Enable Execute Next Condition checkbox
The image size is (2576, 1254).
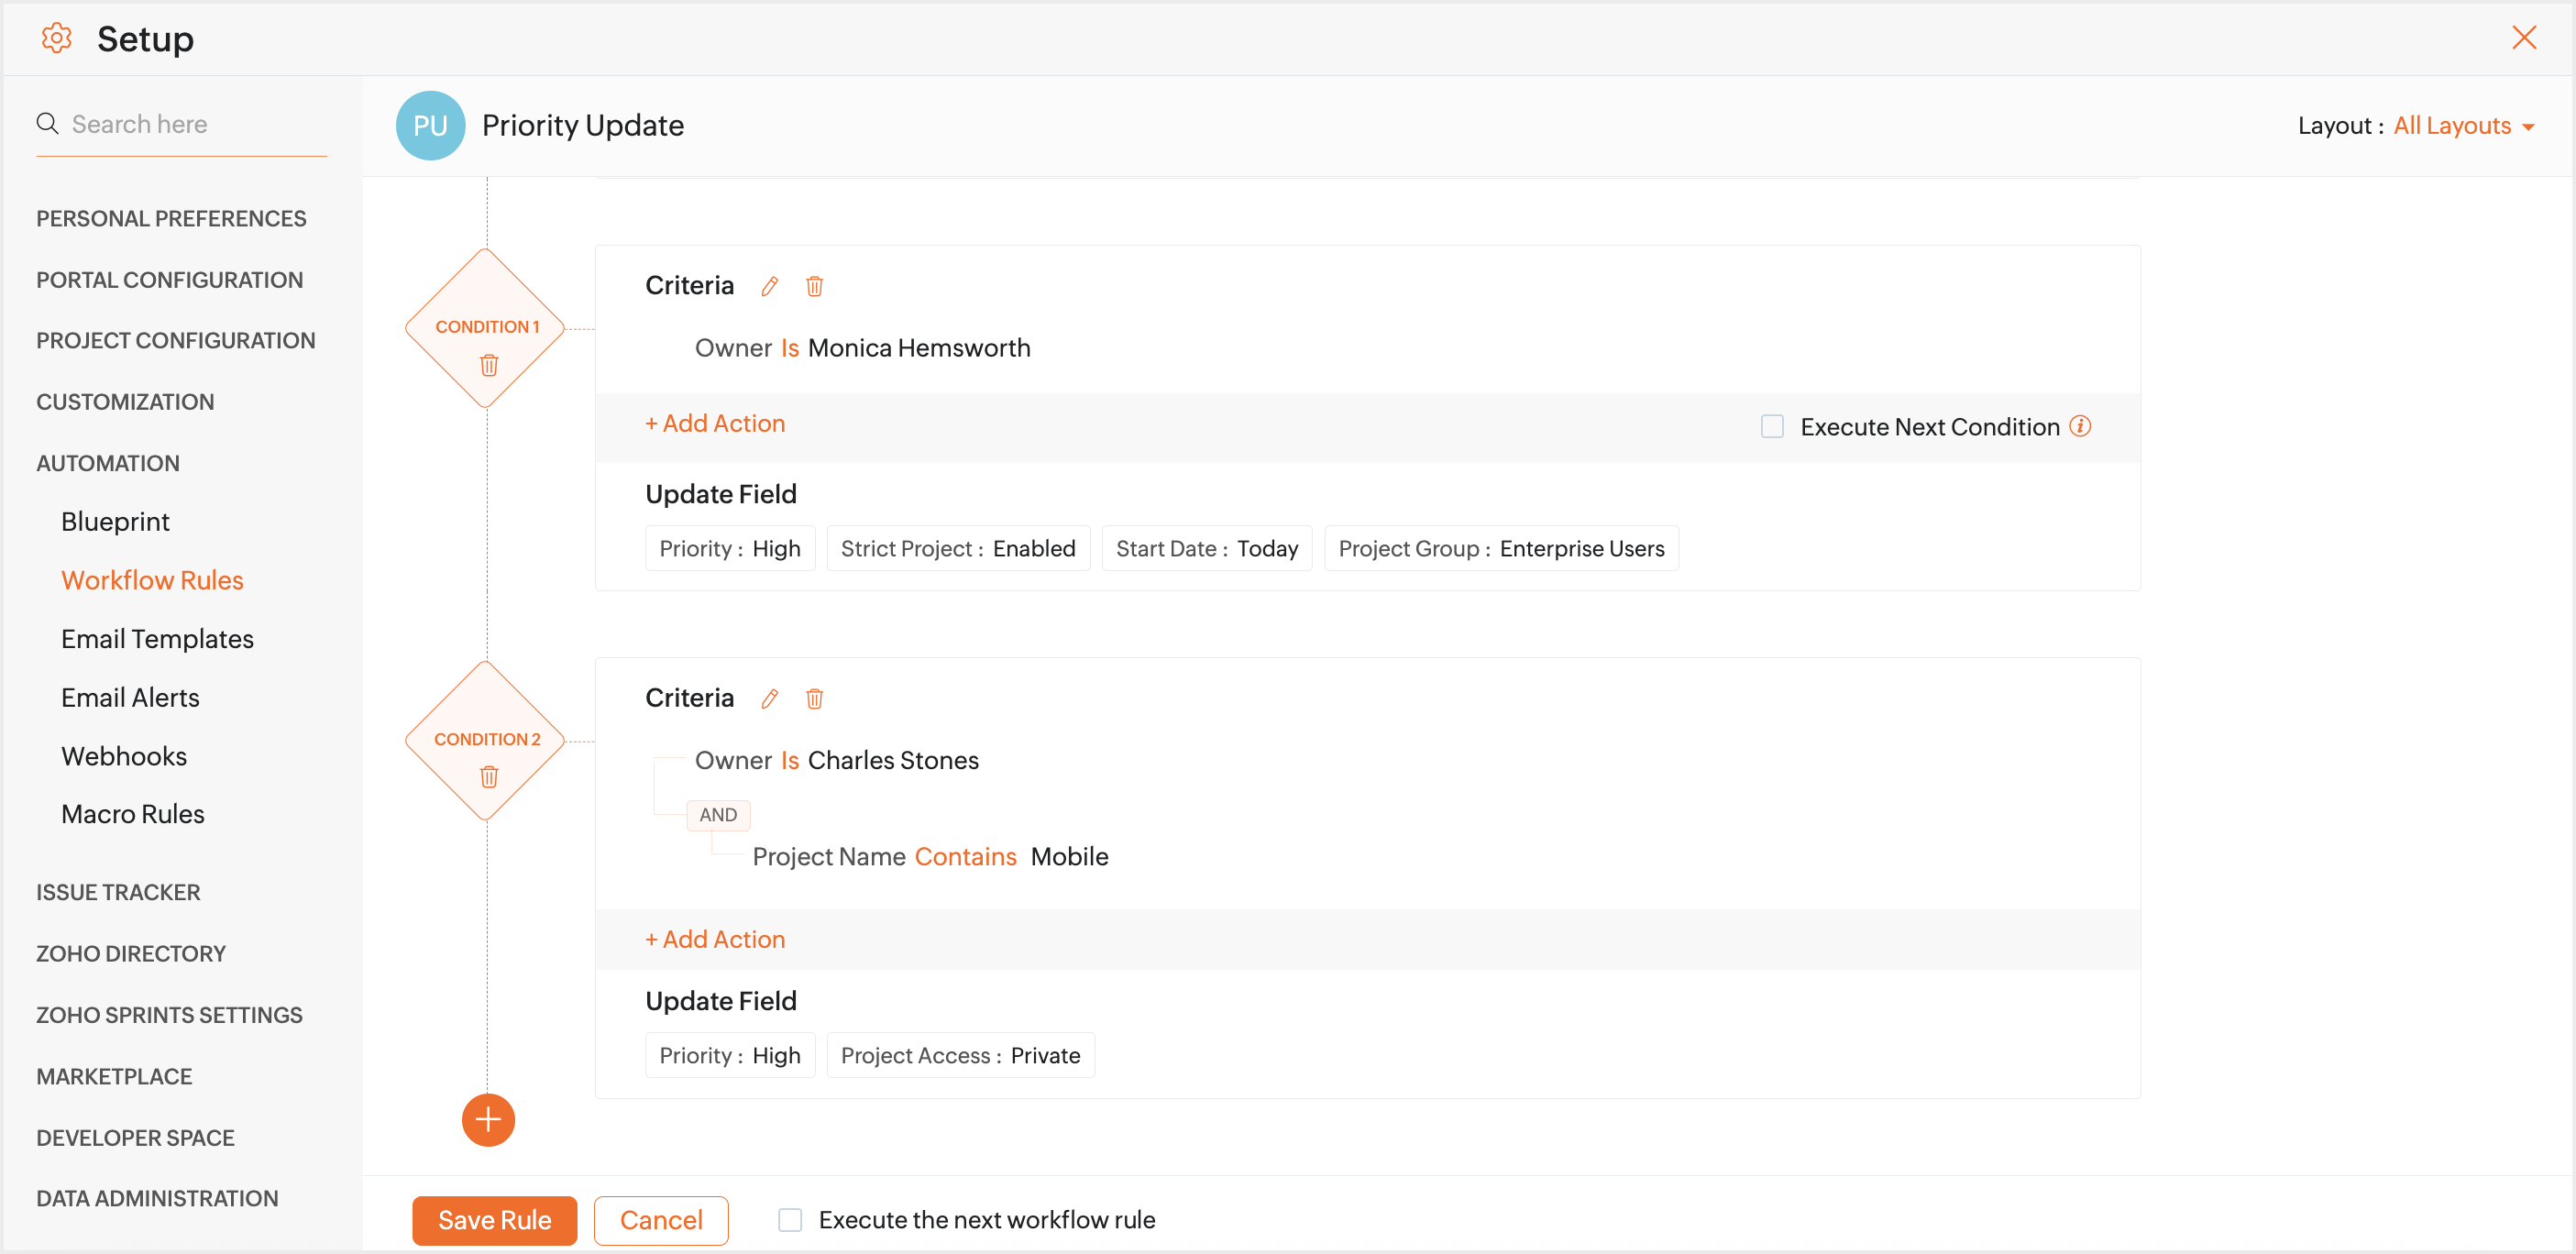1772,427
